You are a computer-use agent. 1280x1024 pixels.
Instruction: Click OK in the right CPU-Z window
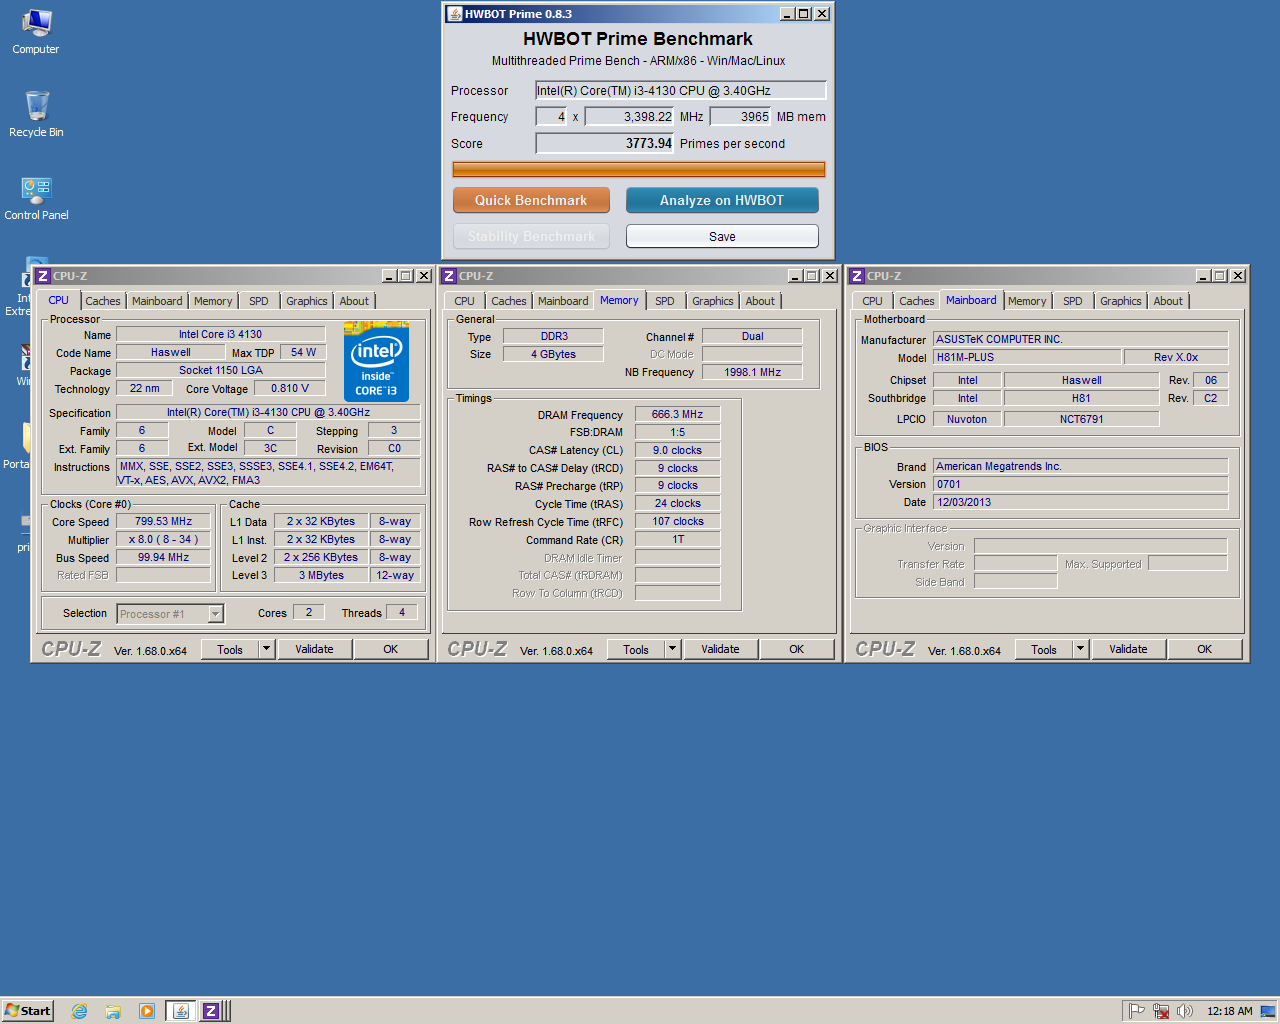[x=1205, y=649]
